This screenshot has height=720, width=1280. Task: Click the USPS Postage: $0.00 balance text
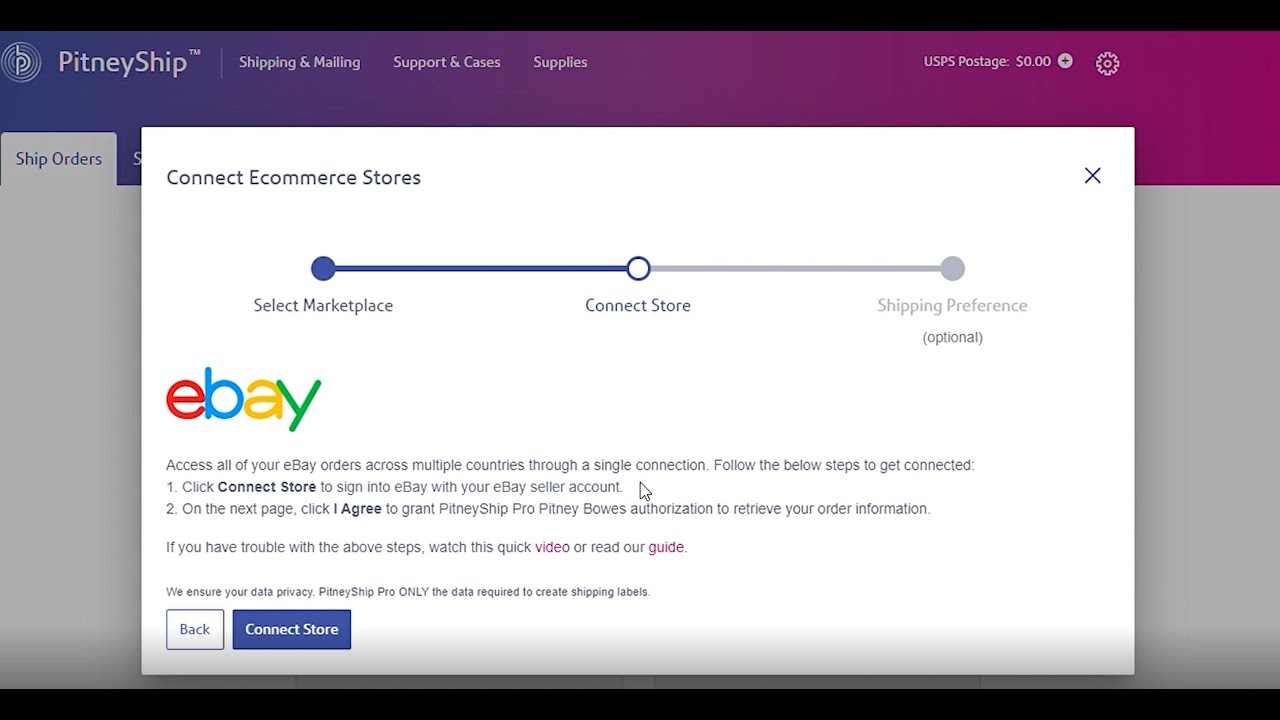point(987,61)
